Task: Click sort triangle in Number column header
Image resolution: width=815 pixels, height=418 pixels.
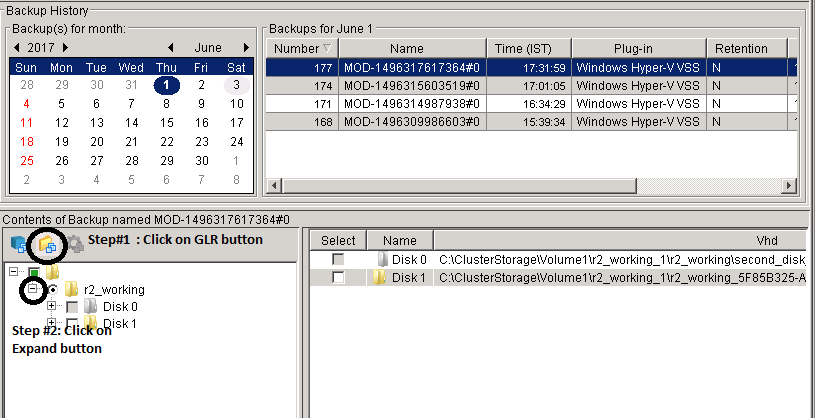Action: coord(327,48)
